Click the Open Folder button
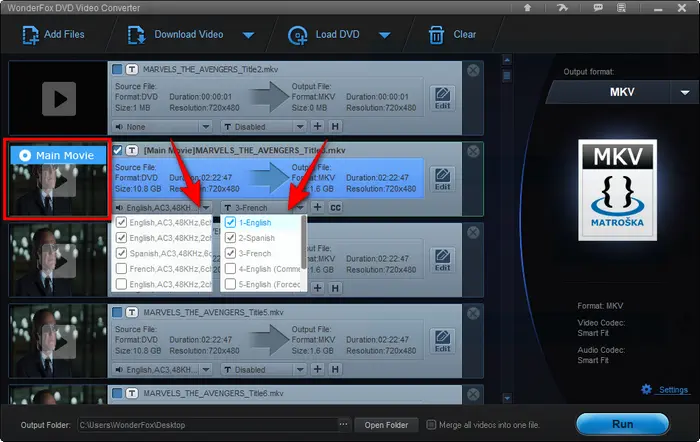Screen dimensions: 700x442 coord(385,425)
